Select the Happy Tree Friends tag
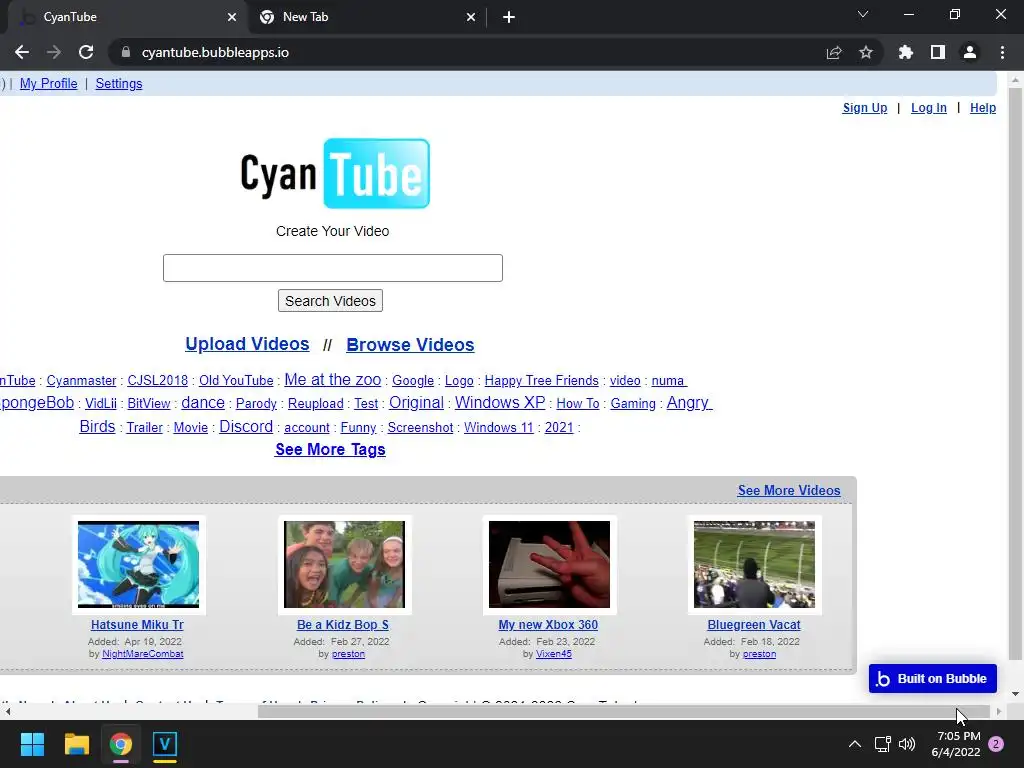 pos(541,381)
